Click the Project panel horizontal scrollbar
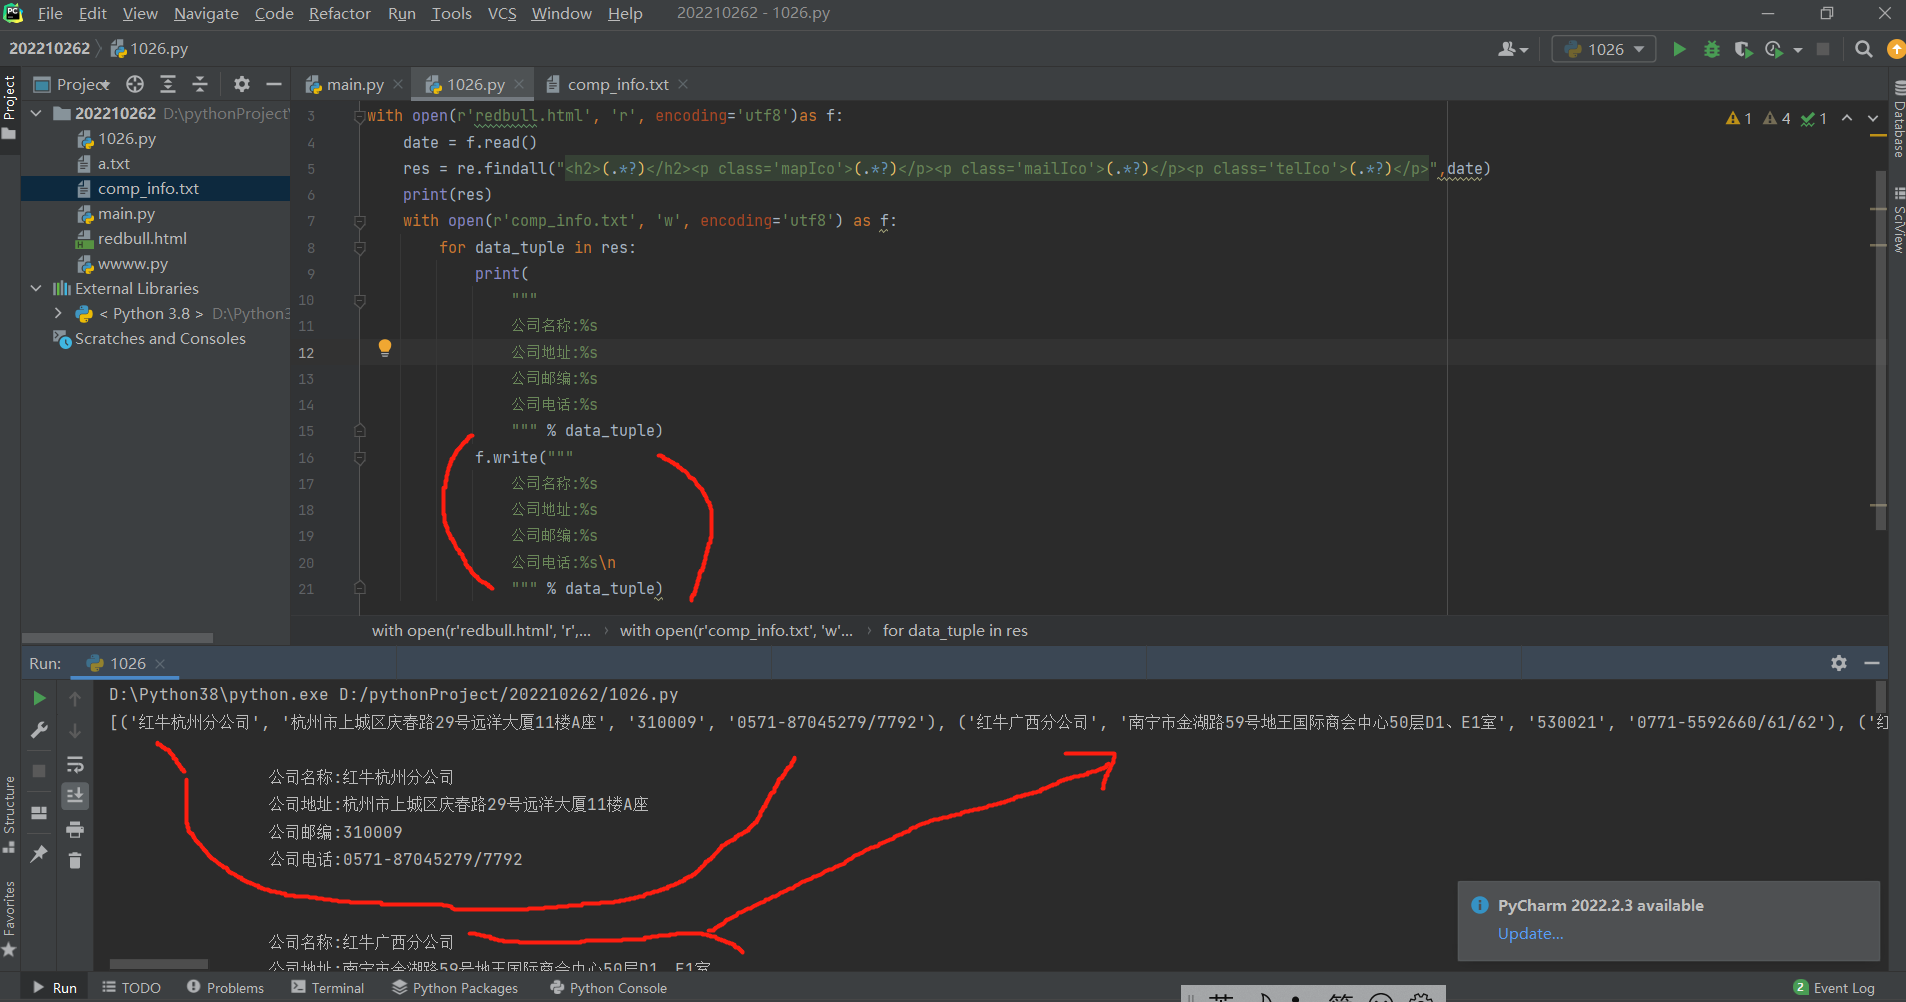Viewport: 1906px width, 1002px height. click(x=118, y=638)
